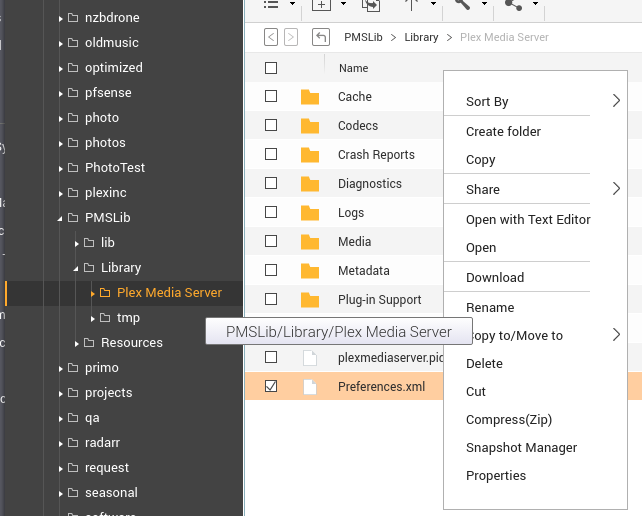Choose Create folder from context menu

point(503,131)
